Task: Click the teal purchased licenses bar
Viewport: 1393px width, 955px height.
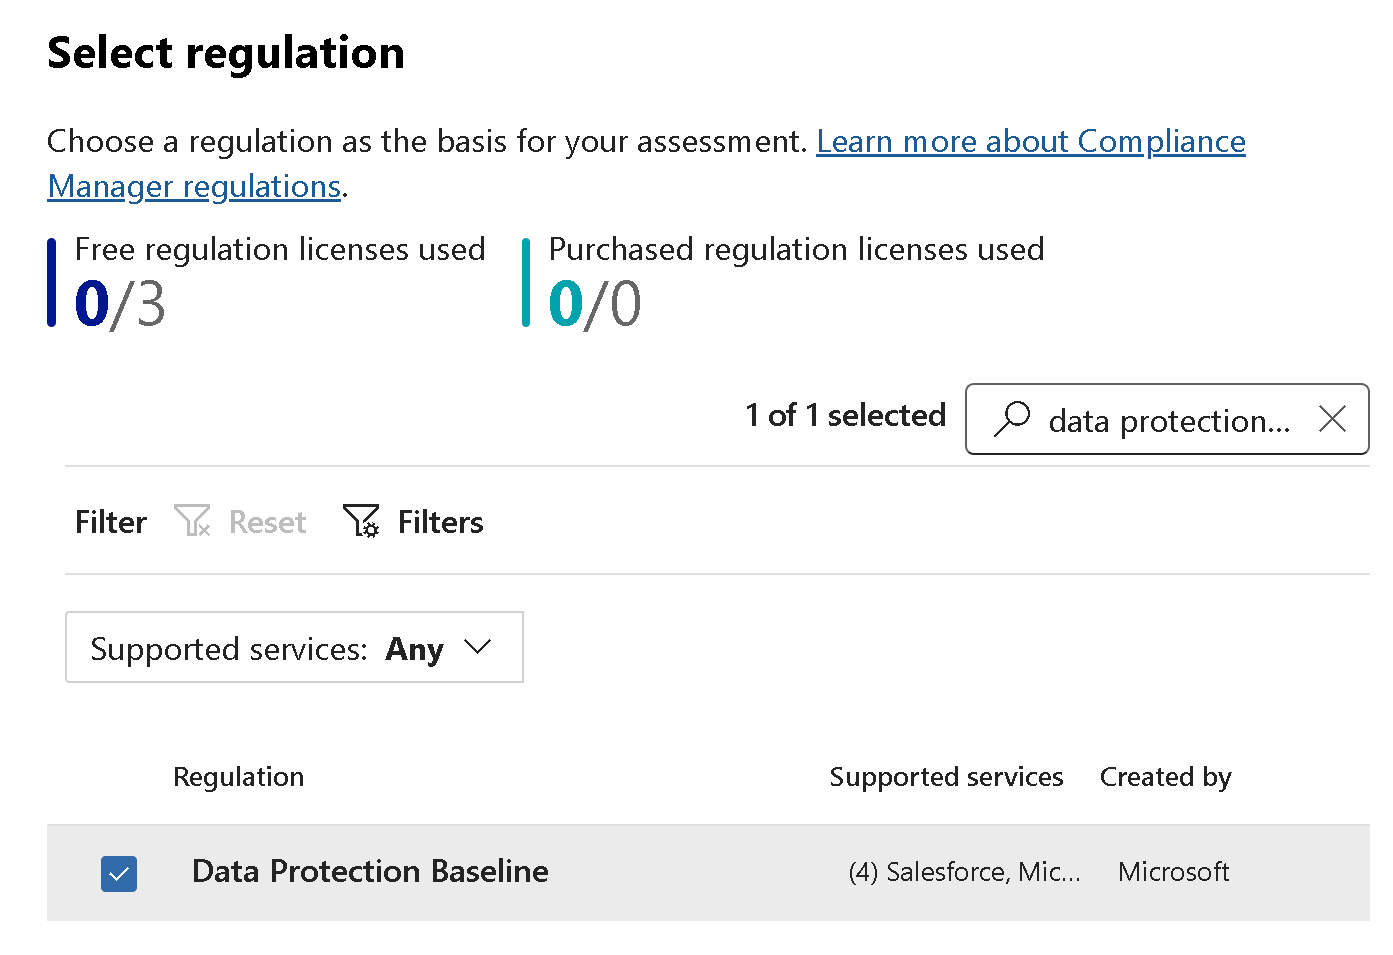Action: [x=526, y=282]
